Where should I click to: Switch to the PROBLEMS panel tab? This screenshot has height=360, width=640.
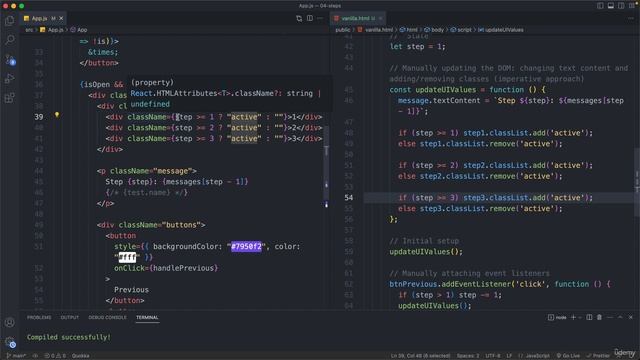click(x=39, y=317)
